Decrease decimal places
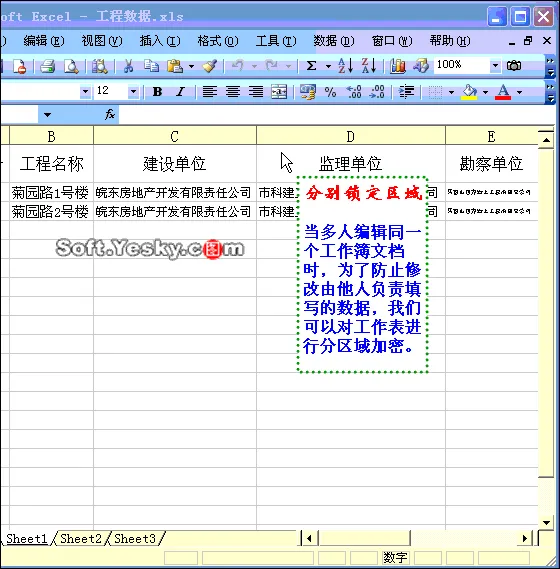Viewport: 560px width, 569px height. (x=377, y=92)
